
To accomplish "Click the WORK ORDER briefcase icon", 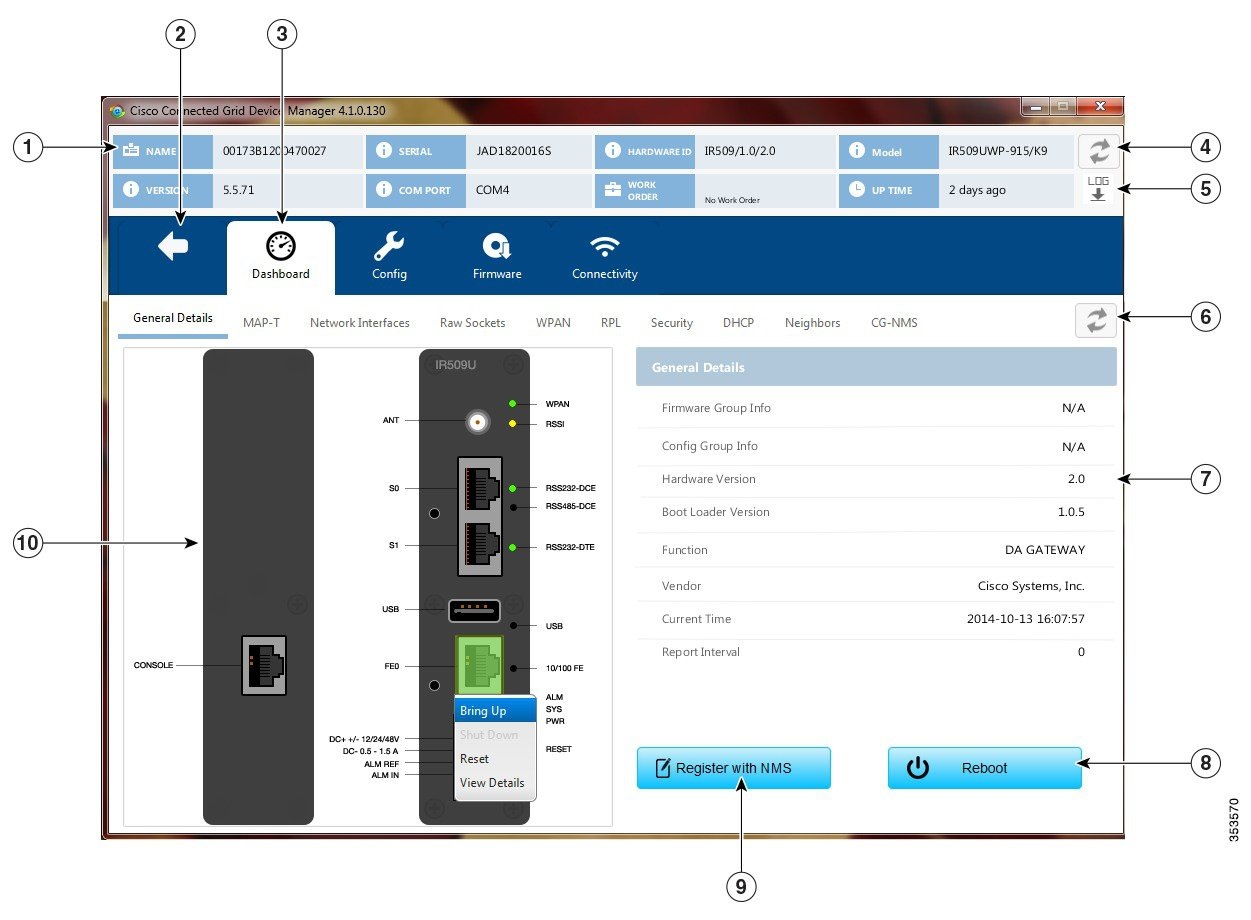I will point(612,189).
